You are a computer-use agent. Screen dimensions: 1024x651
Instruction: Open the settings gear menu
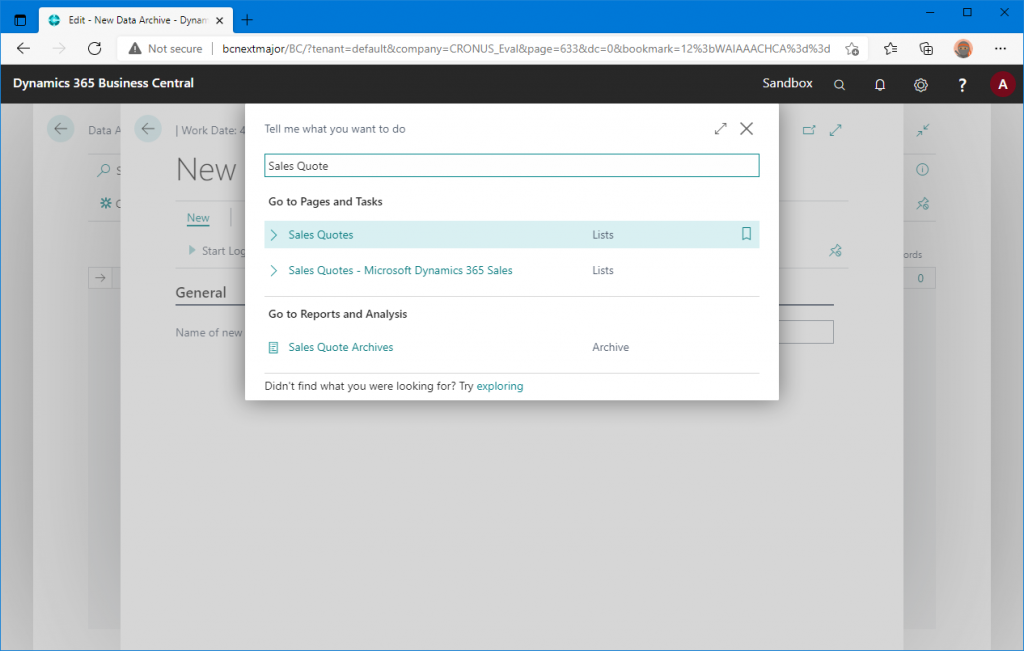(921, 84)
